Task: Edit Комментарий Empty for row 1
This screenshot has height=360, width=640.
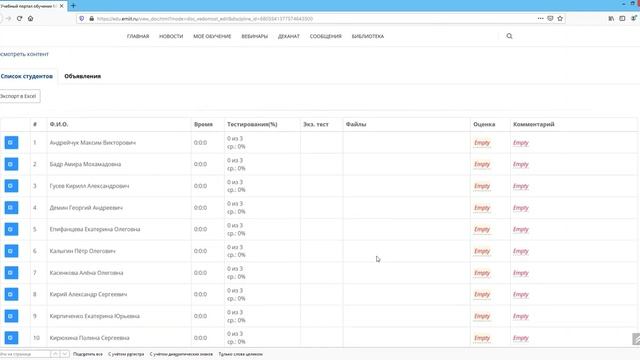Action: point(521,143)
